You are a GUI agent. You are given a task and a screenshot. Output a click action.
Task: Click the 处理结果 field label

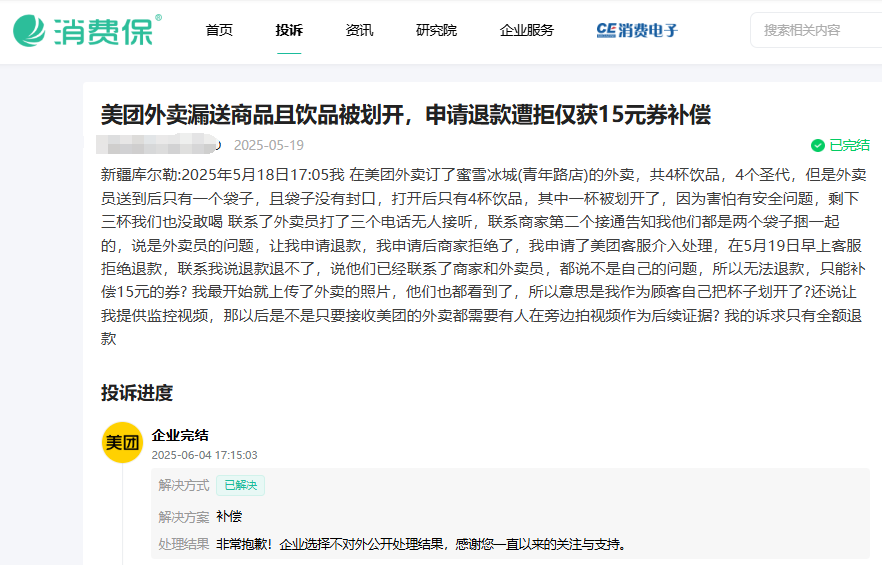click(183, 544)
